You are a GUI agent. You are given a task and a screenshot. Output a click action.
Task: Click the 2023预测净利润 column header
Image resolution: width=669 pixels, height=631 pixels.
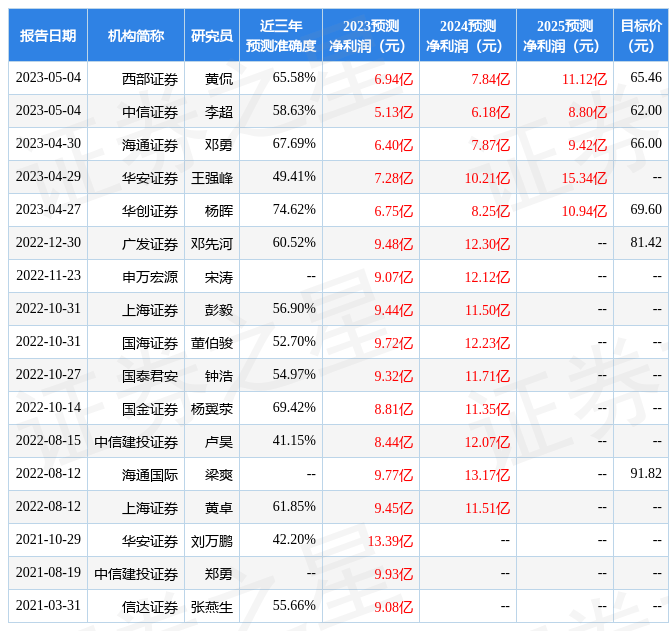pyautogui.click(x=371, y=36)
